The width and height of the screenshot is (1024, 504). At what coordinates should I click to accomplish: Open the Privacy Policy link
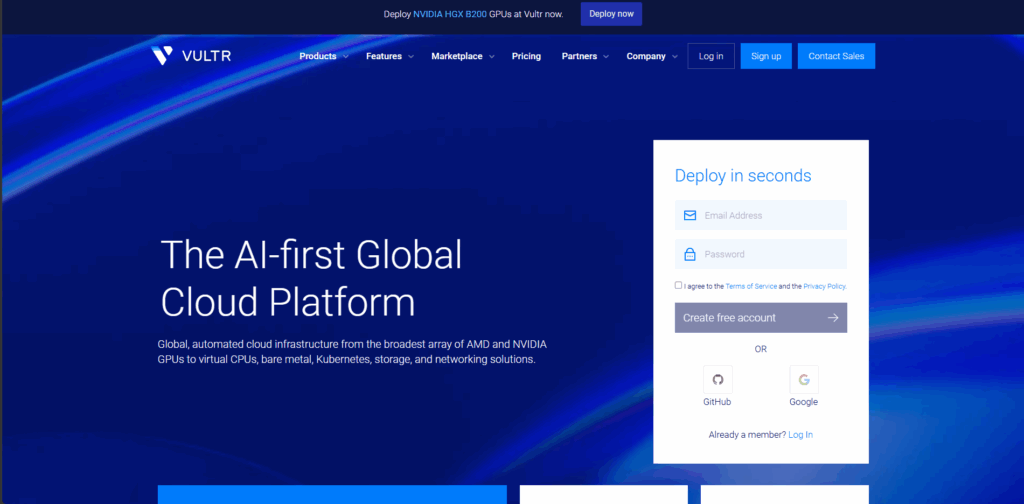click(825, 286)
